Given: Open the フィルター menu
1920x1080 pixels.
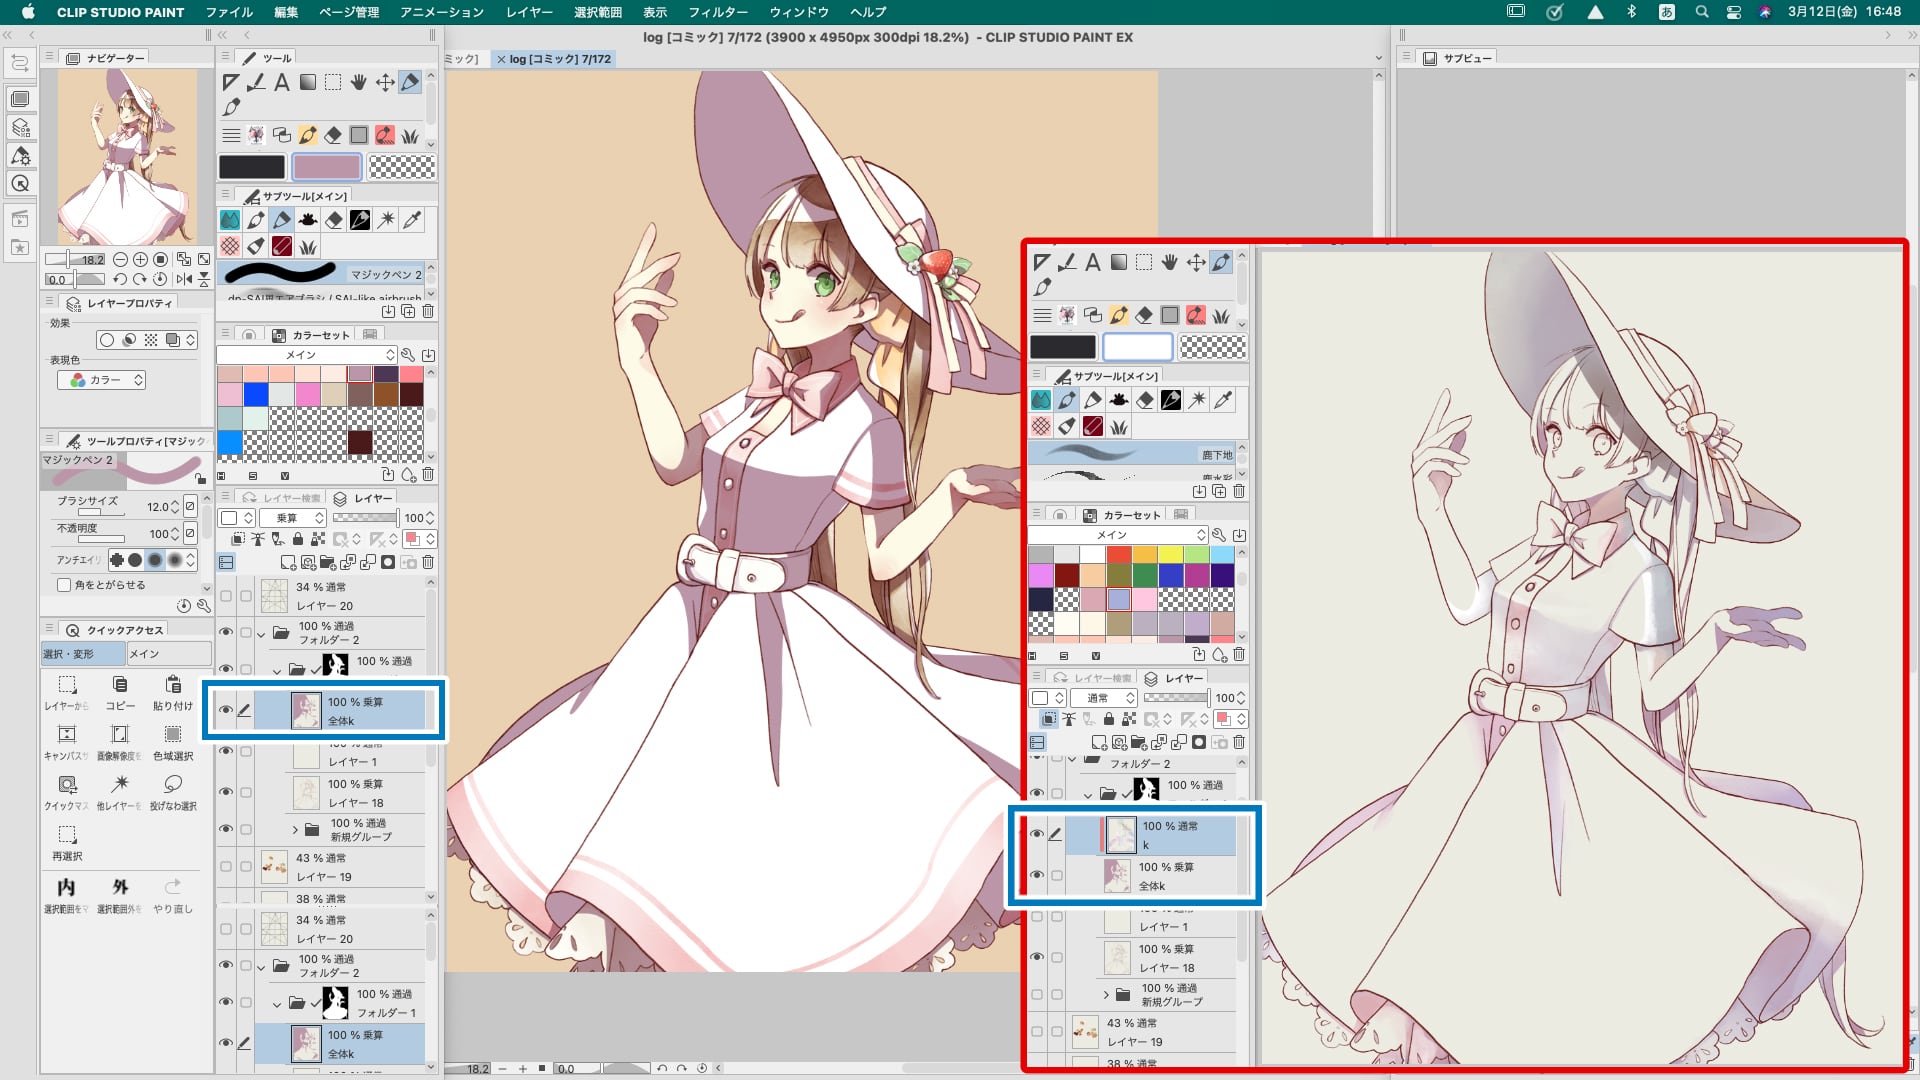Looking at the screenshot, I should click(718, 12).
